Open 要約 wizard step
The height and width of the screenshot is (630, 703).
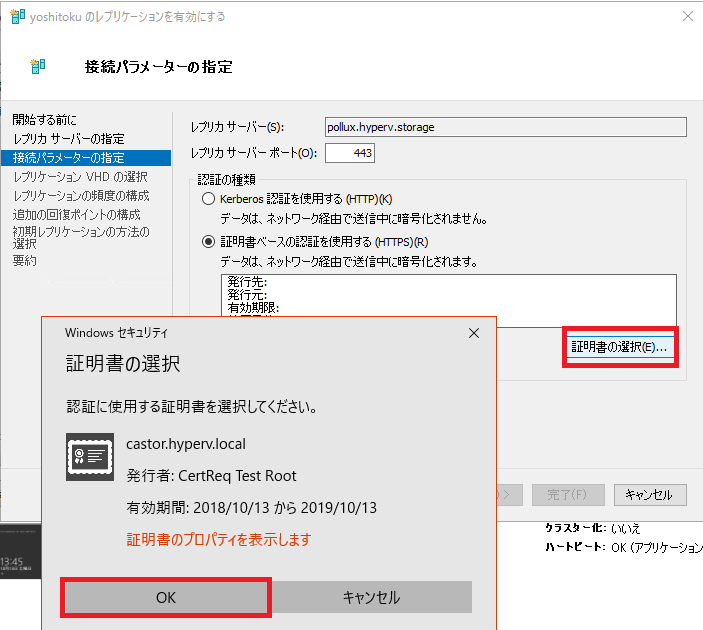tap(25, 261)
